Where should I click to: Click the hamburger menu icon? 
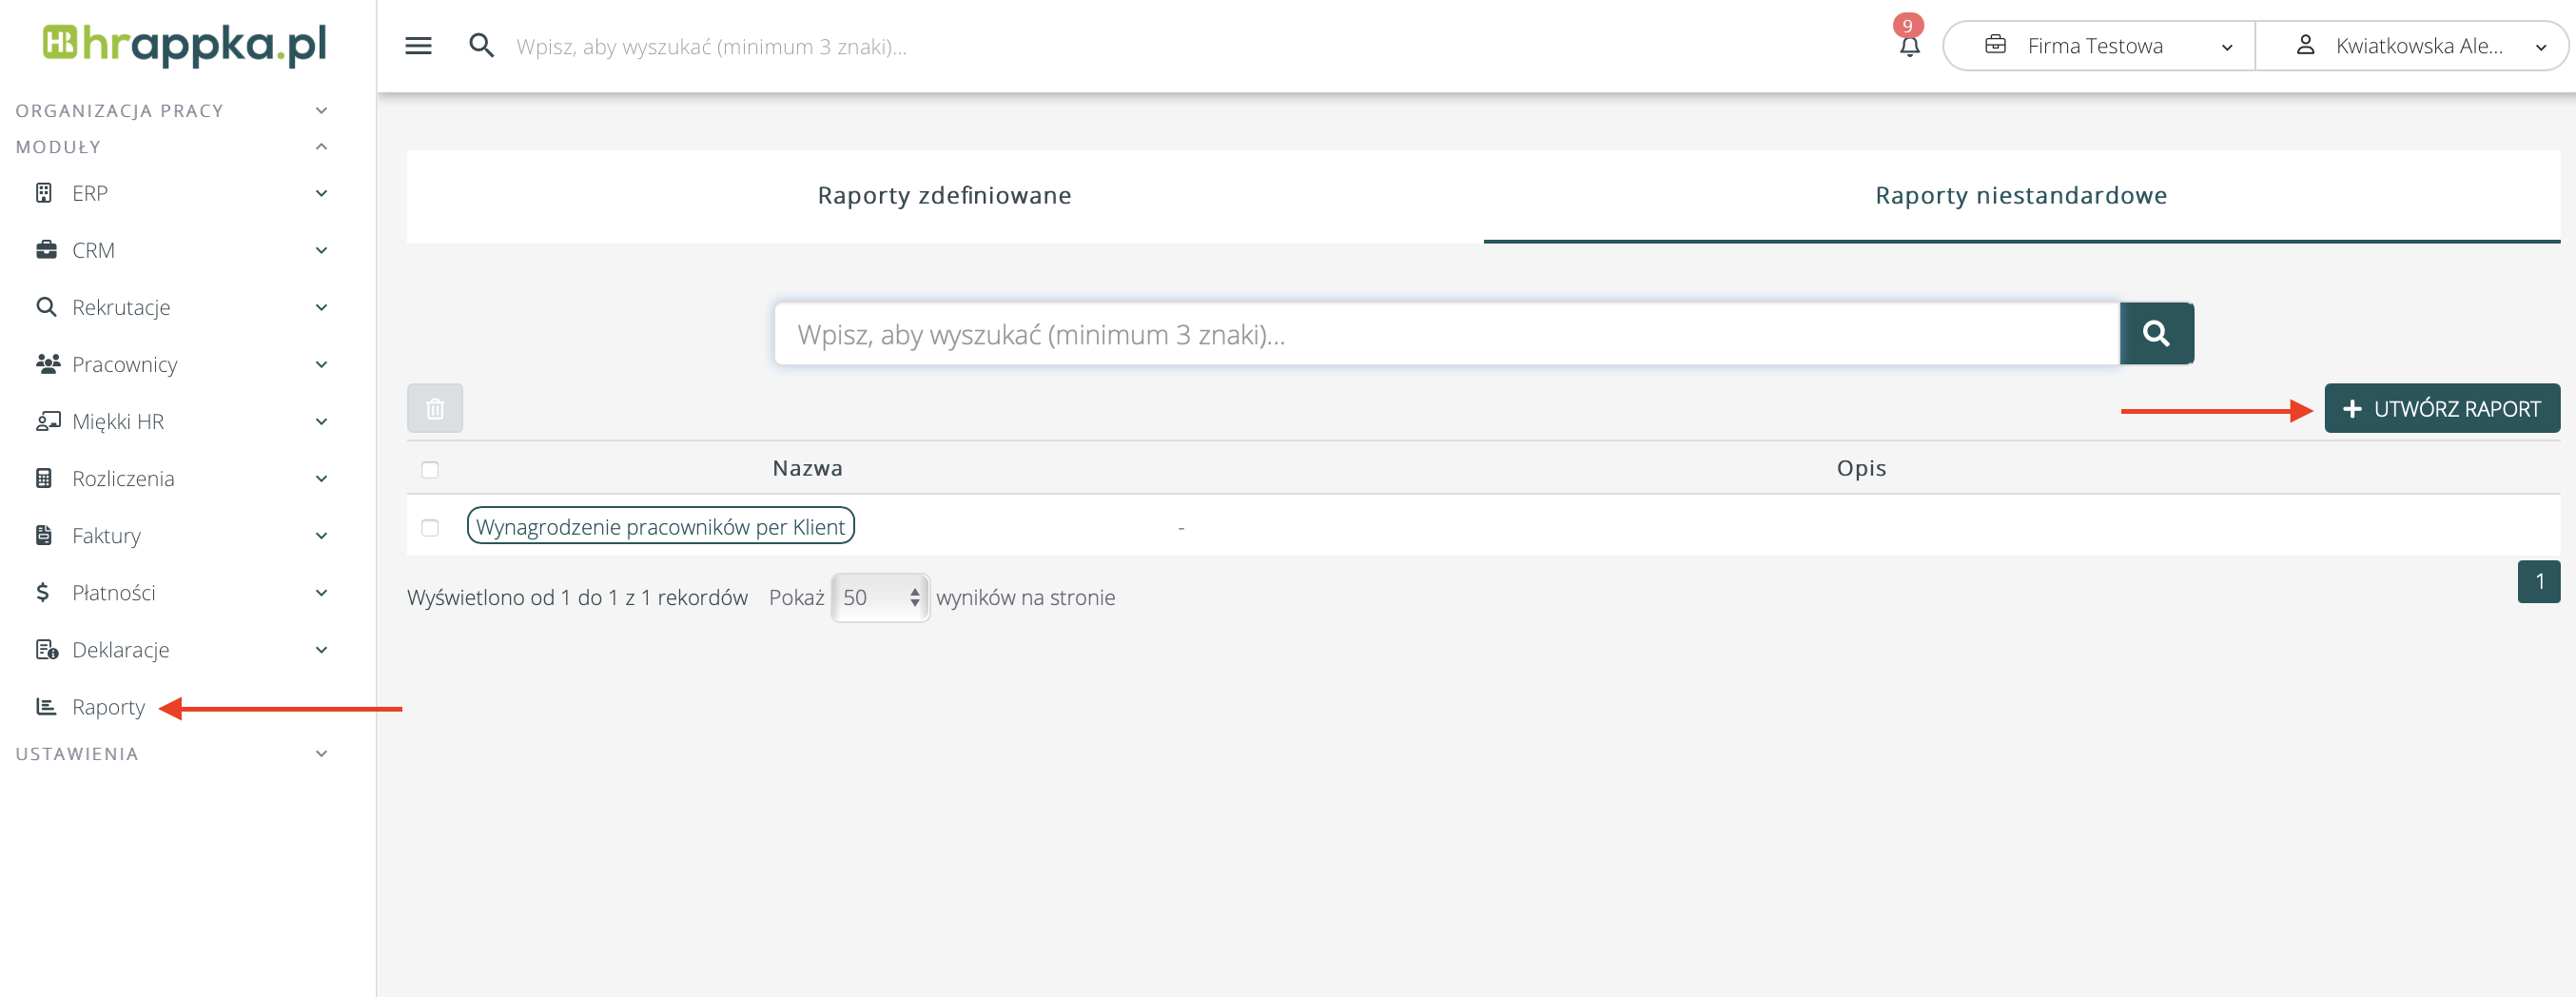[418, 46]
